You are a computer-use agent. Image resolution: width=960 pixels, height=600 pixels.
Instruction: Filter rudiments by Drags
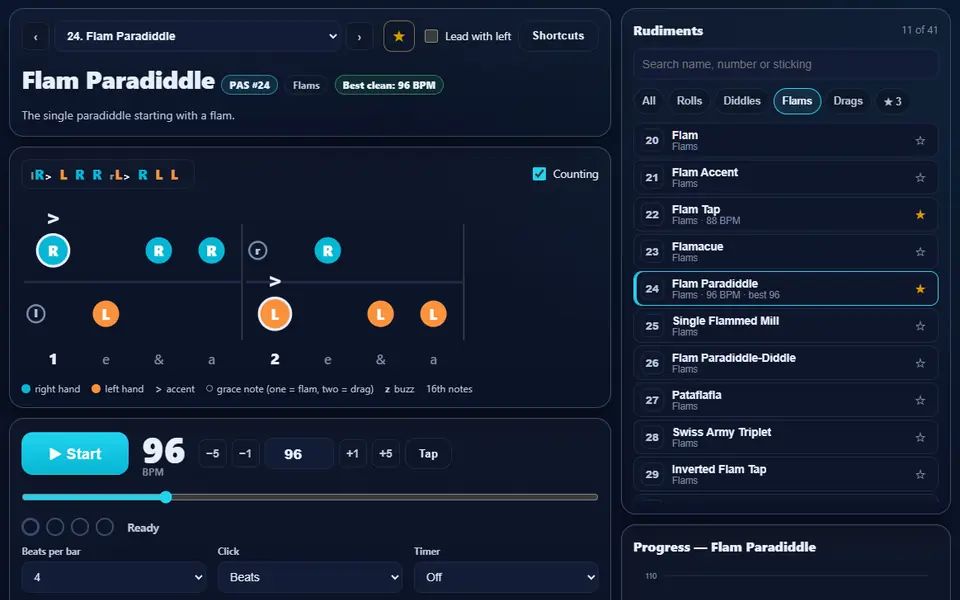coord(848,101)
